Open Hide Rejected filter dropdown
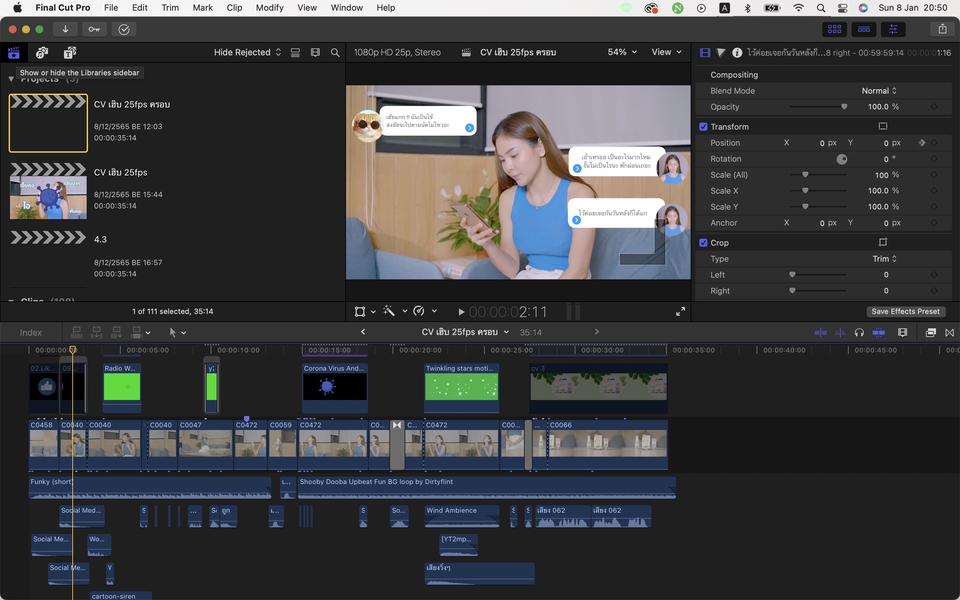Screen dimensions: 960x600 click(x=247, y=52)
